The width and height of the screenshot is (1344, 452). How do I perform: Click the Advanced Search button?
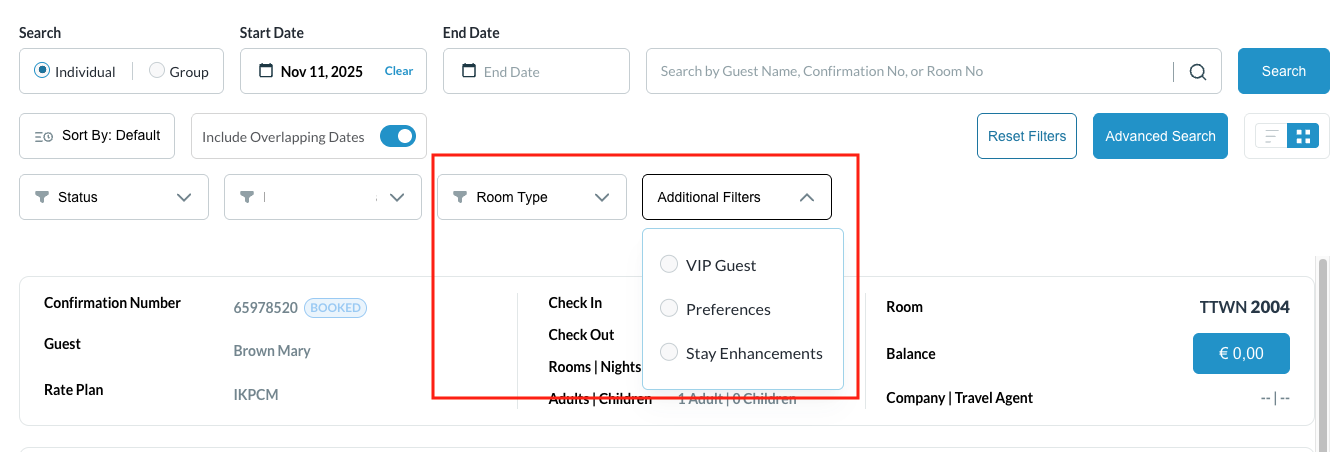[1160, 136]
